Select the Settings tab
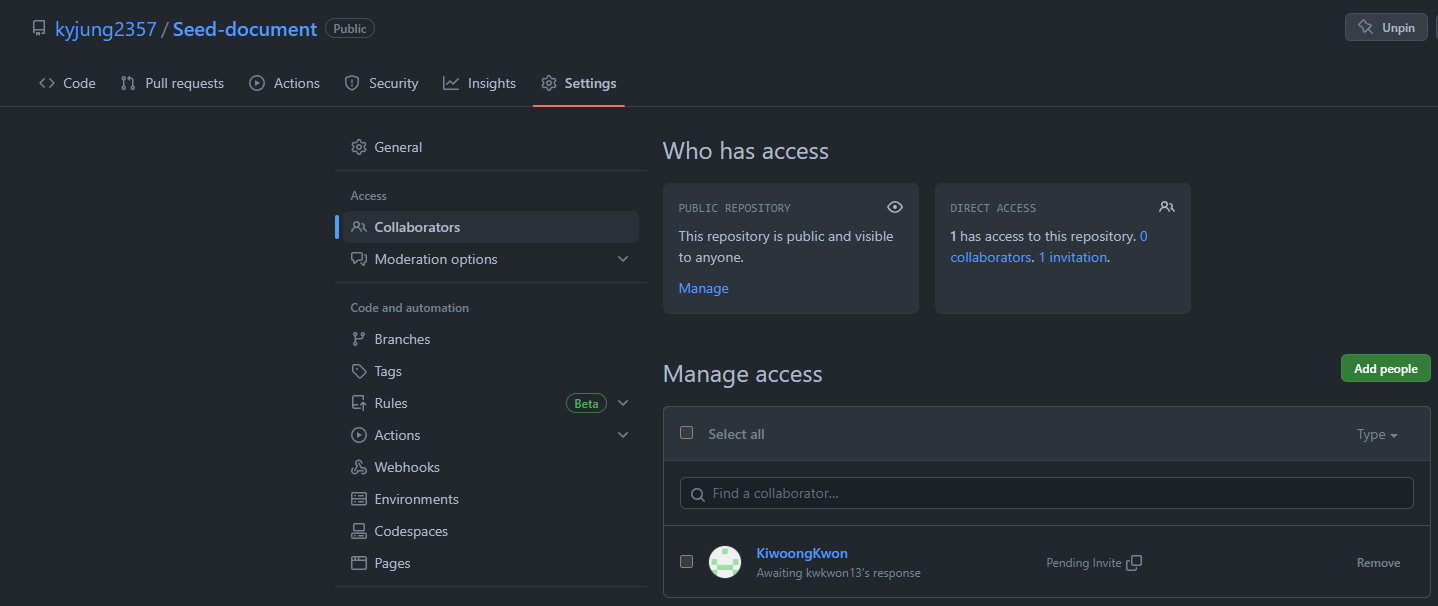 click(579, 83)
